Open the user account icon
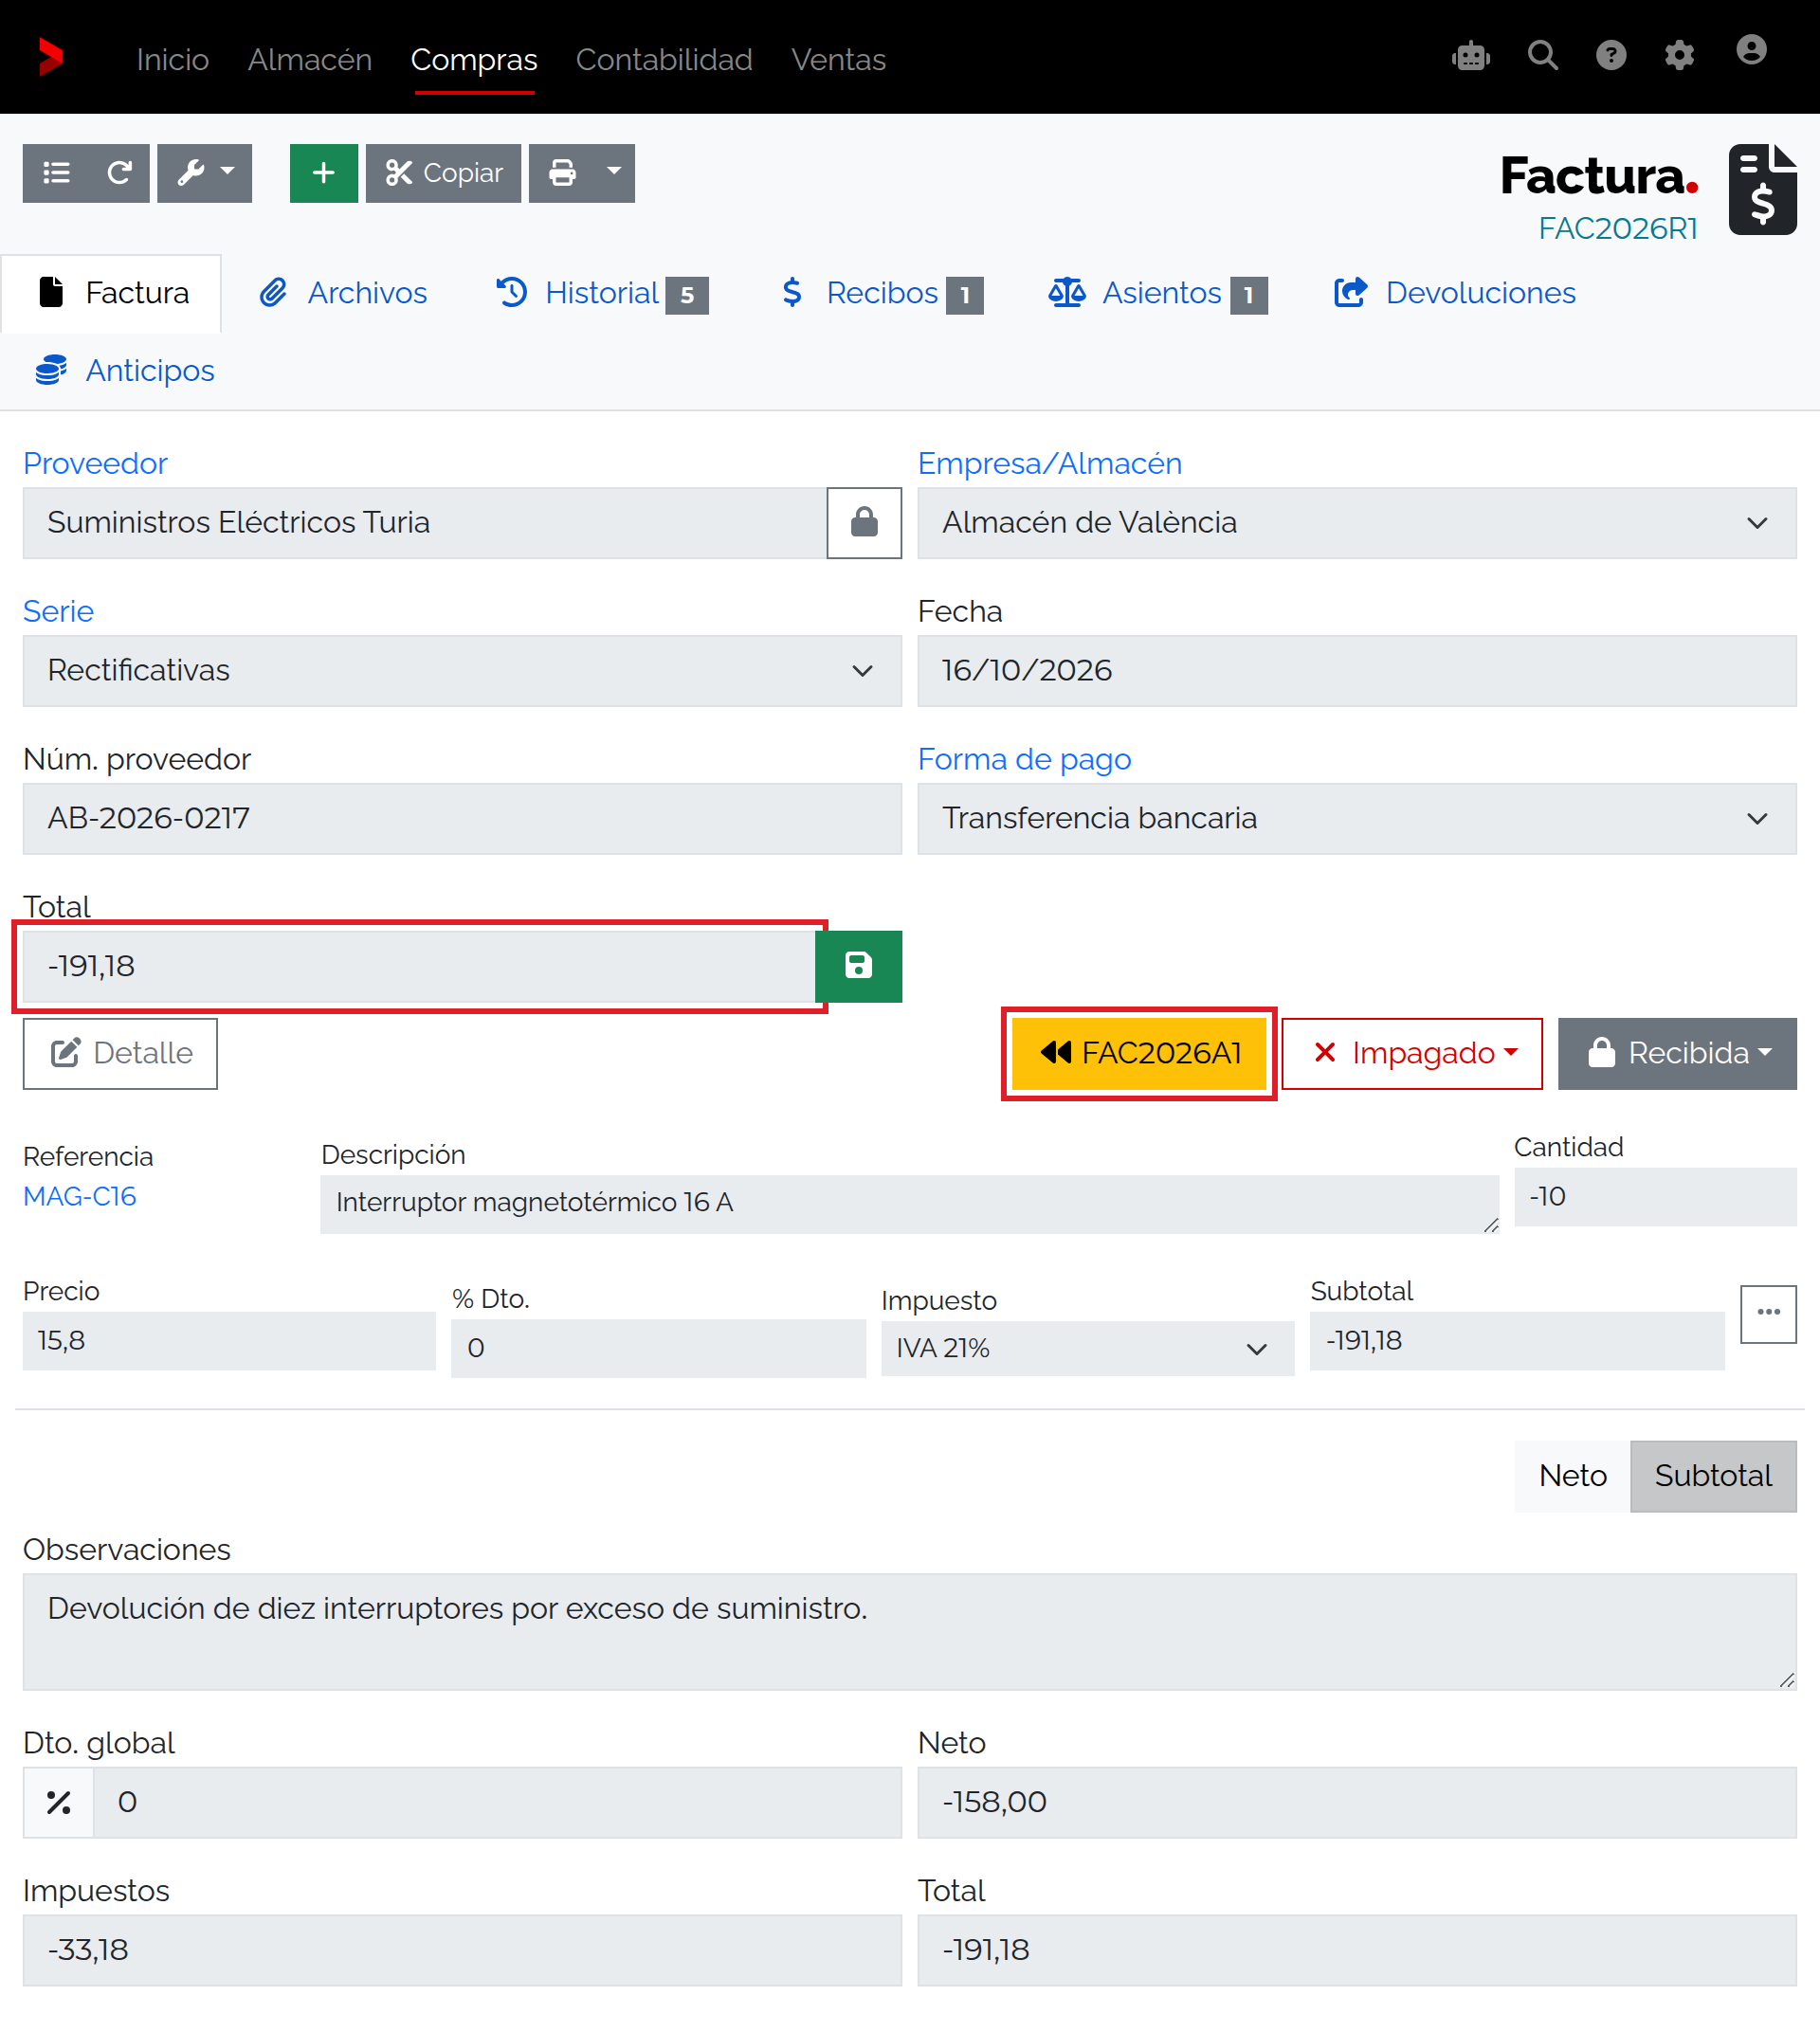 [x=1750, y=51]
